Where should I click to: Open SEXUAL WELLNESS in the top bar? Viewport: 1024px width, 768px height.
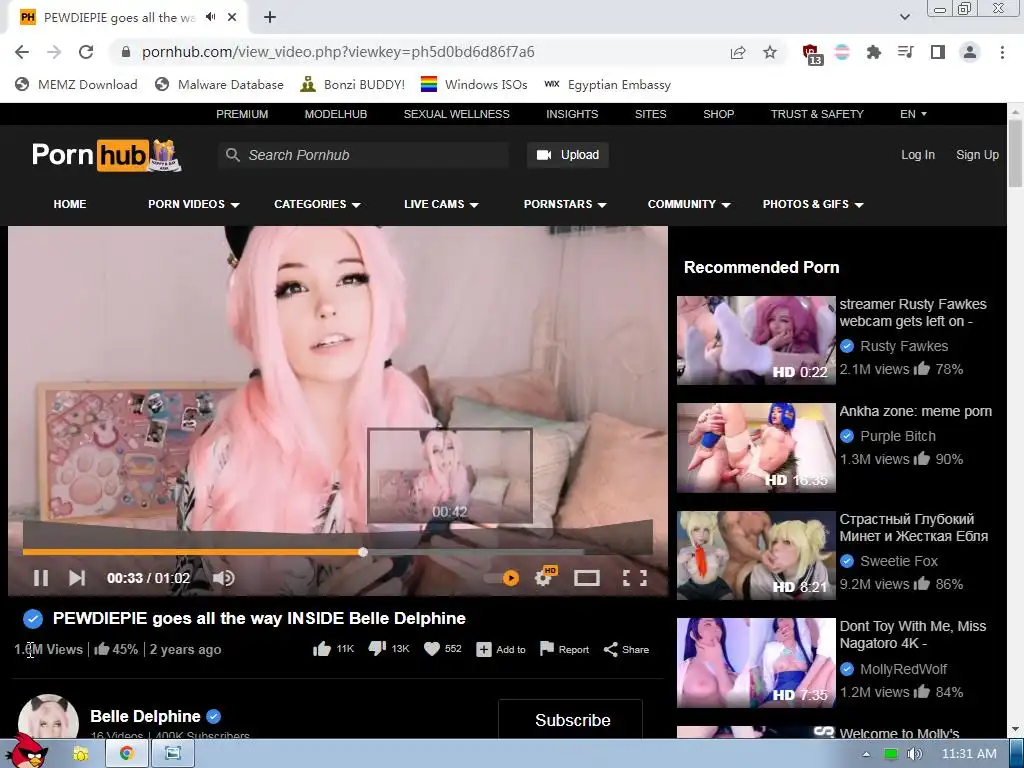click(x=456, y=114)
